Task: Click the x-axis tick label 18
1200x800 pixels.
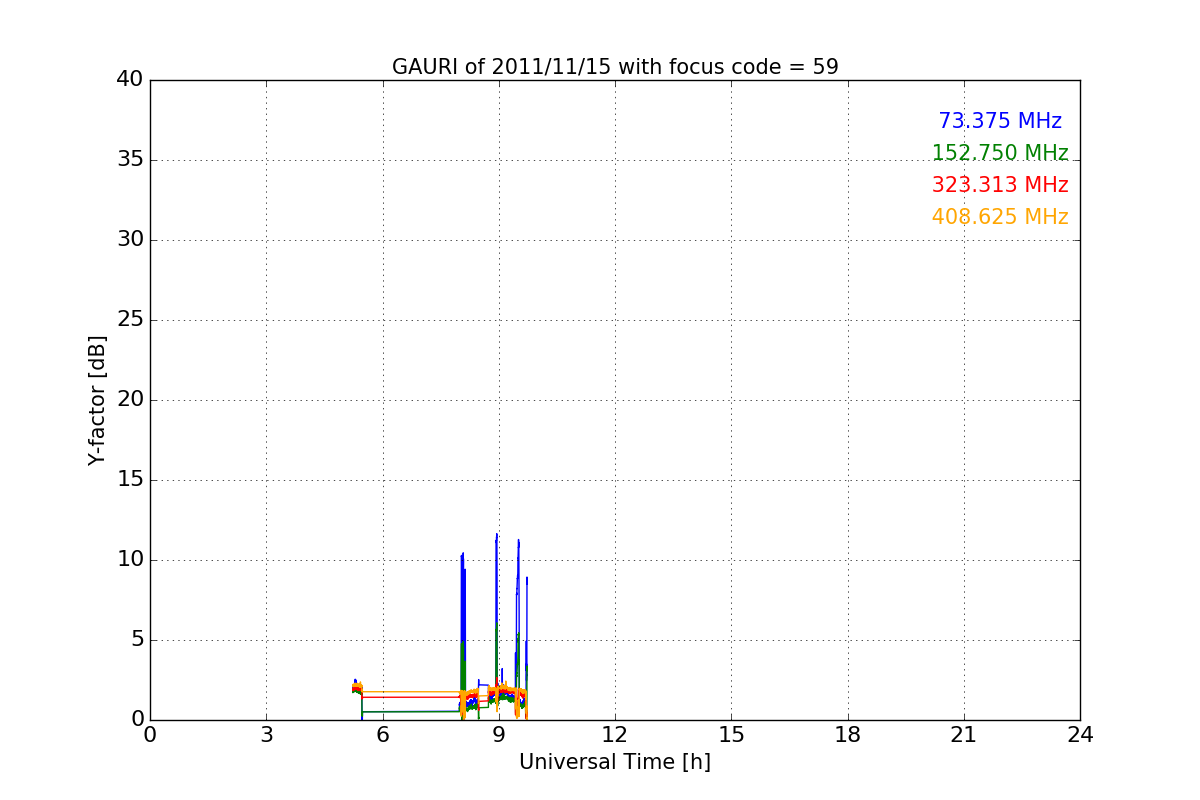Action: (848, 735)
